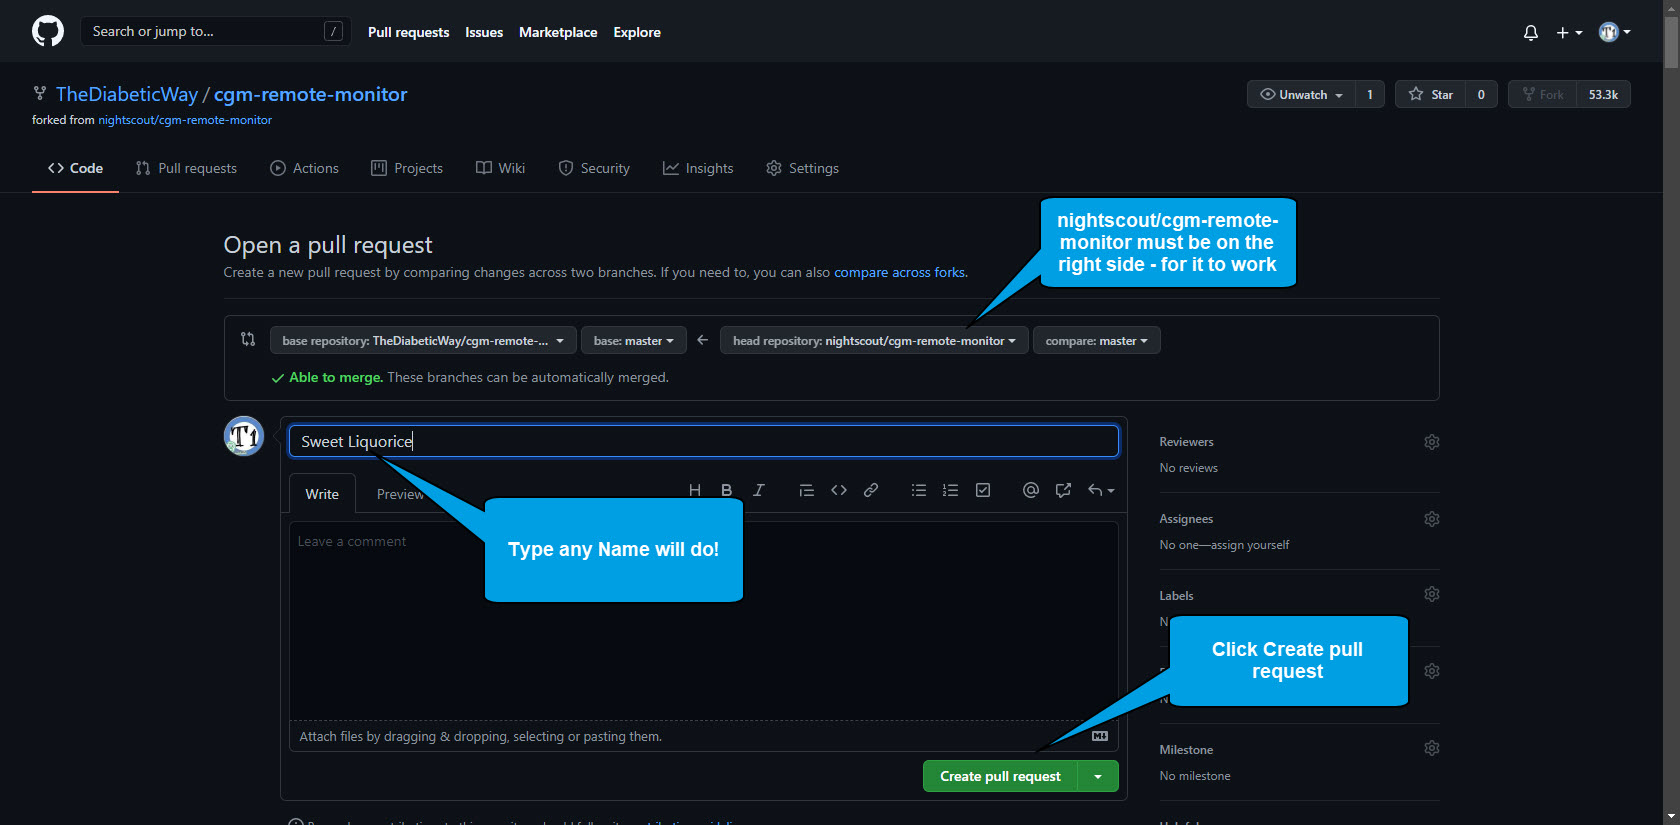Click Create pull request button
This screenshot has width=1680, height=825.
[x=999, y=776]
